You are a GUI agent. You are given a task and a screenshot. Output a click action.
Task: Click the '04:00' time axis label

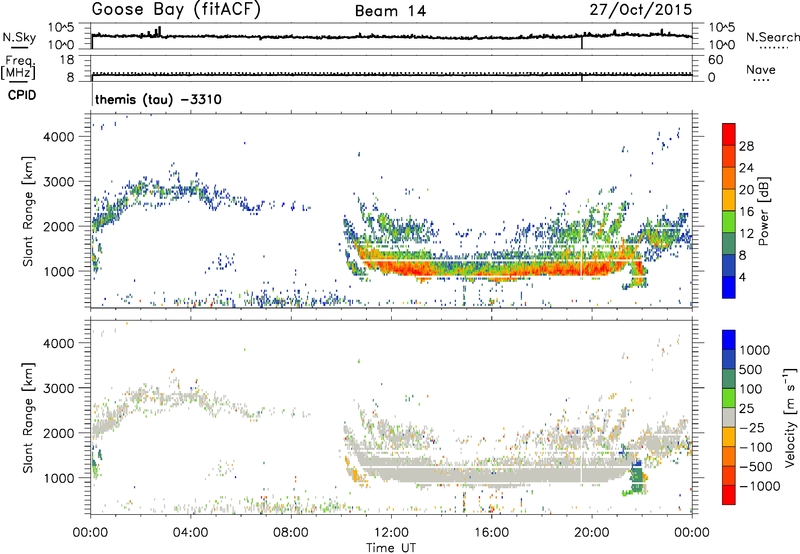click(x=191, y=533)
